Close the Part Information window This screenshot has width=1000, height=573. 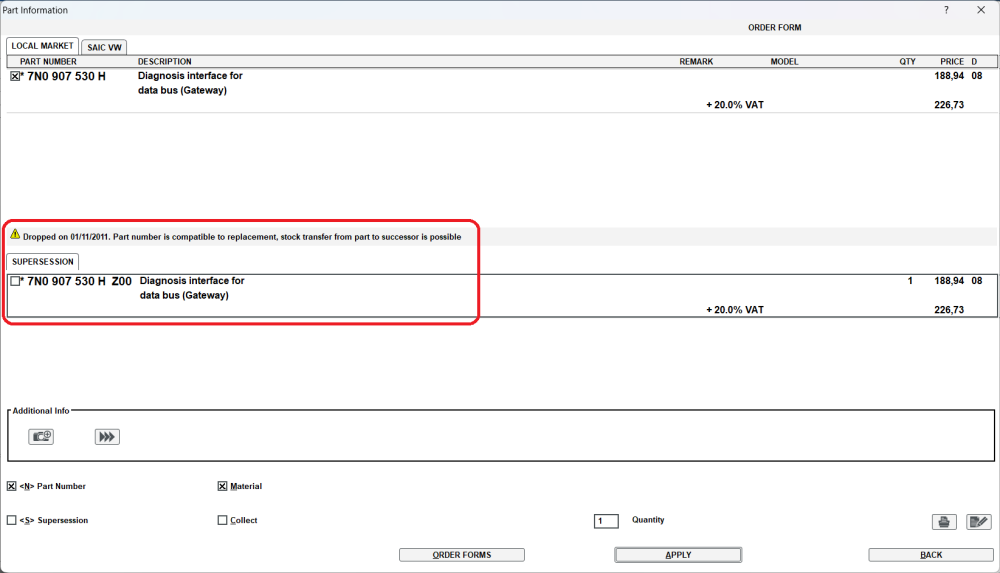coord(981,10)
